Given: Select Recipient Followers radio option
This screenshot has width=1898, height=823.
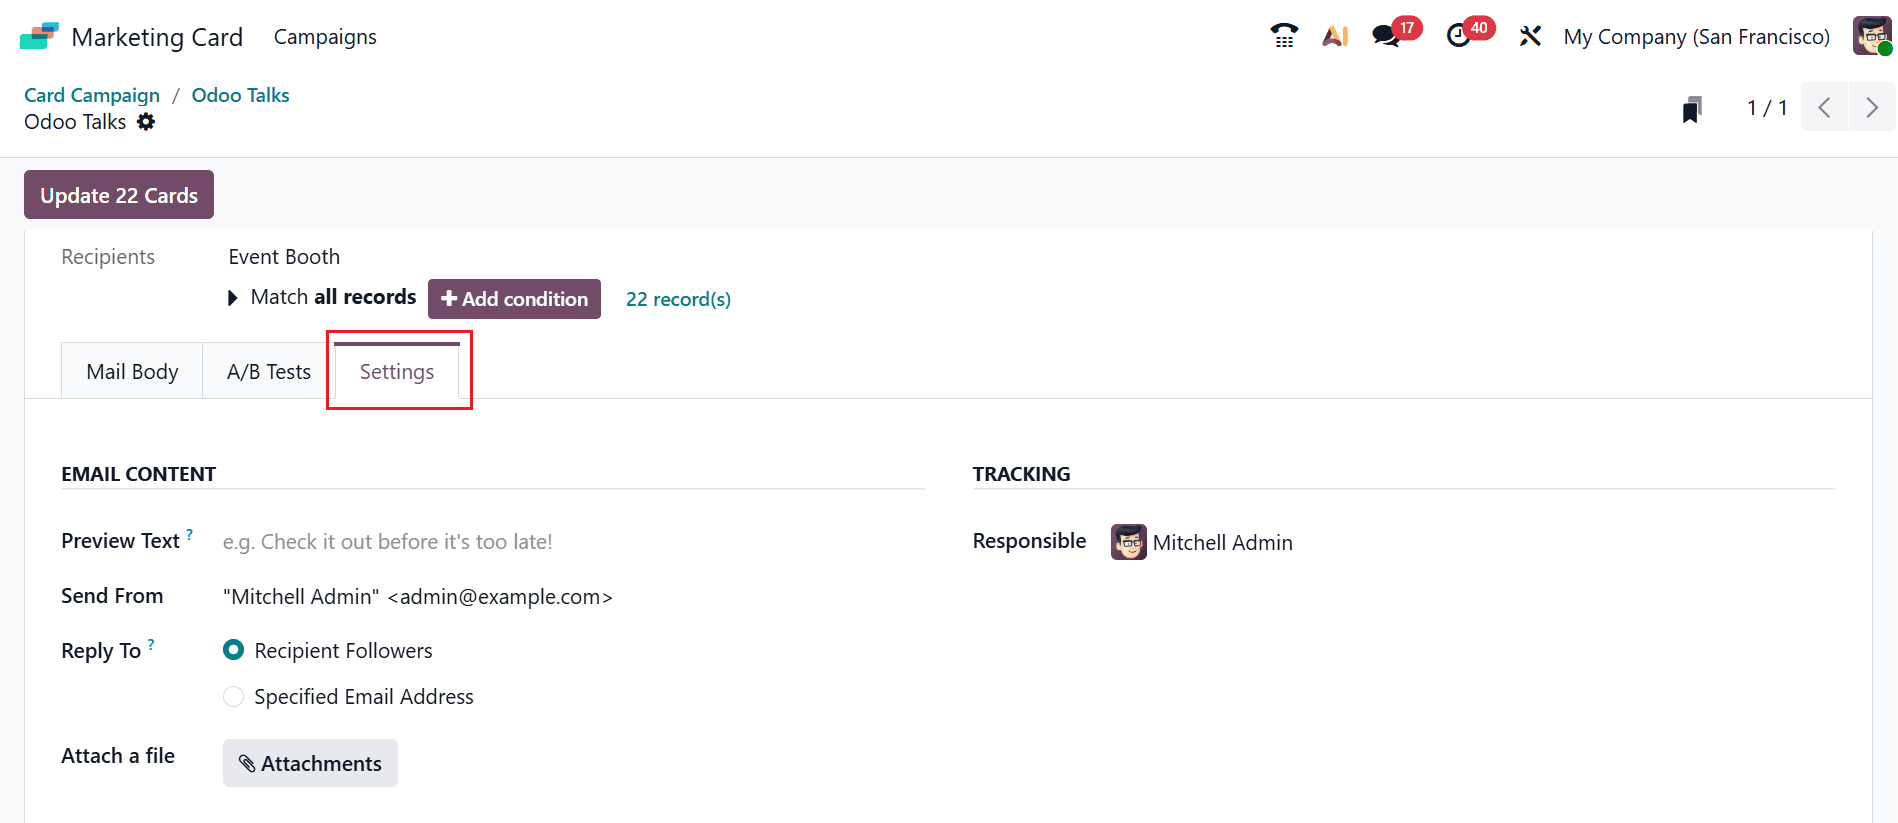Looking at the screenshot, I should [x=233, y=650].
